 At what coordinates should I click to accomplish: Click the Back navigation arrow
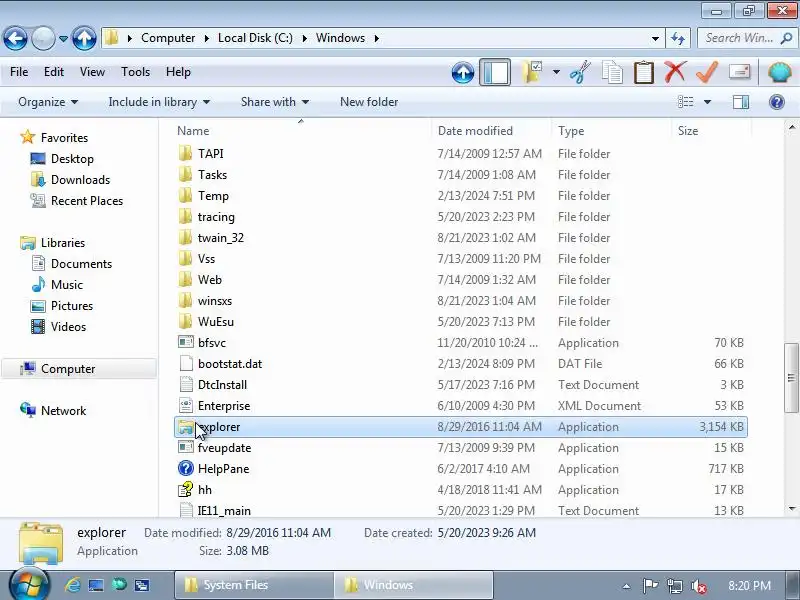click(15, 38)
